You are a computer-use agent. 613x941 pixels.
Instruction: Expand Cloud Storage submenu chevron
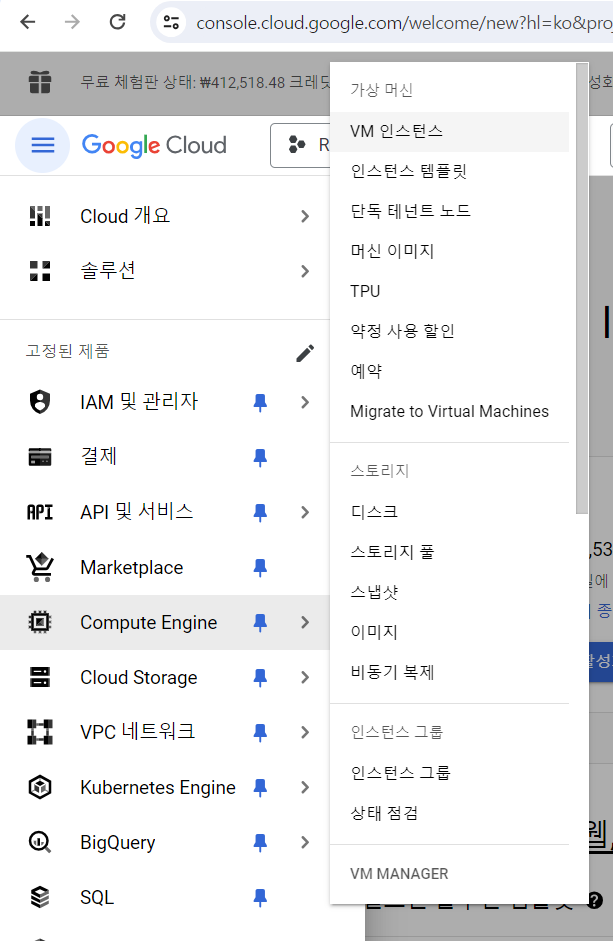pos(305,678)
